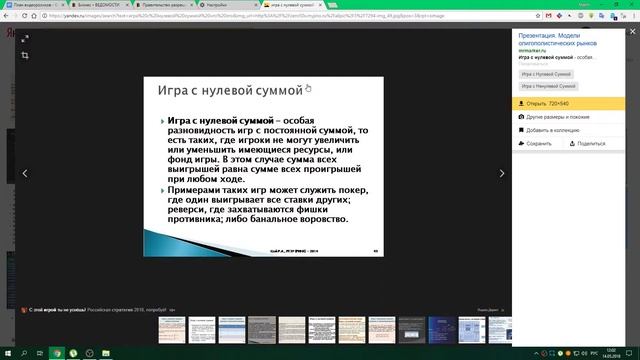The image size is (640, 360).
Task: Click the related tag 'Игра с Нулевой Суммой'
Action: coord(546,74)
